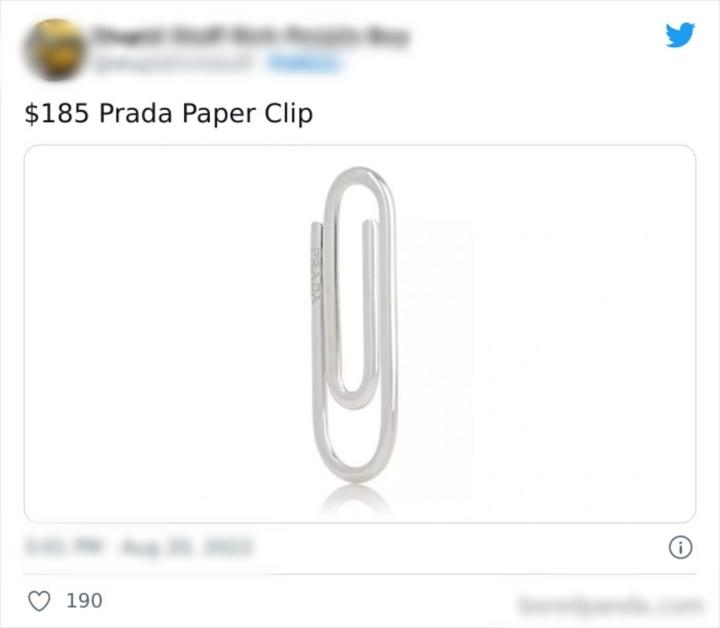Click the tweet text about the Prada Paper Clip
Image resolution: width=720 pixels, height=628 pixels.
pos(169,113)
